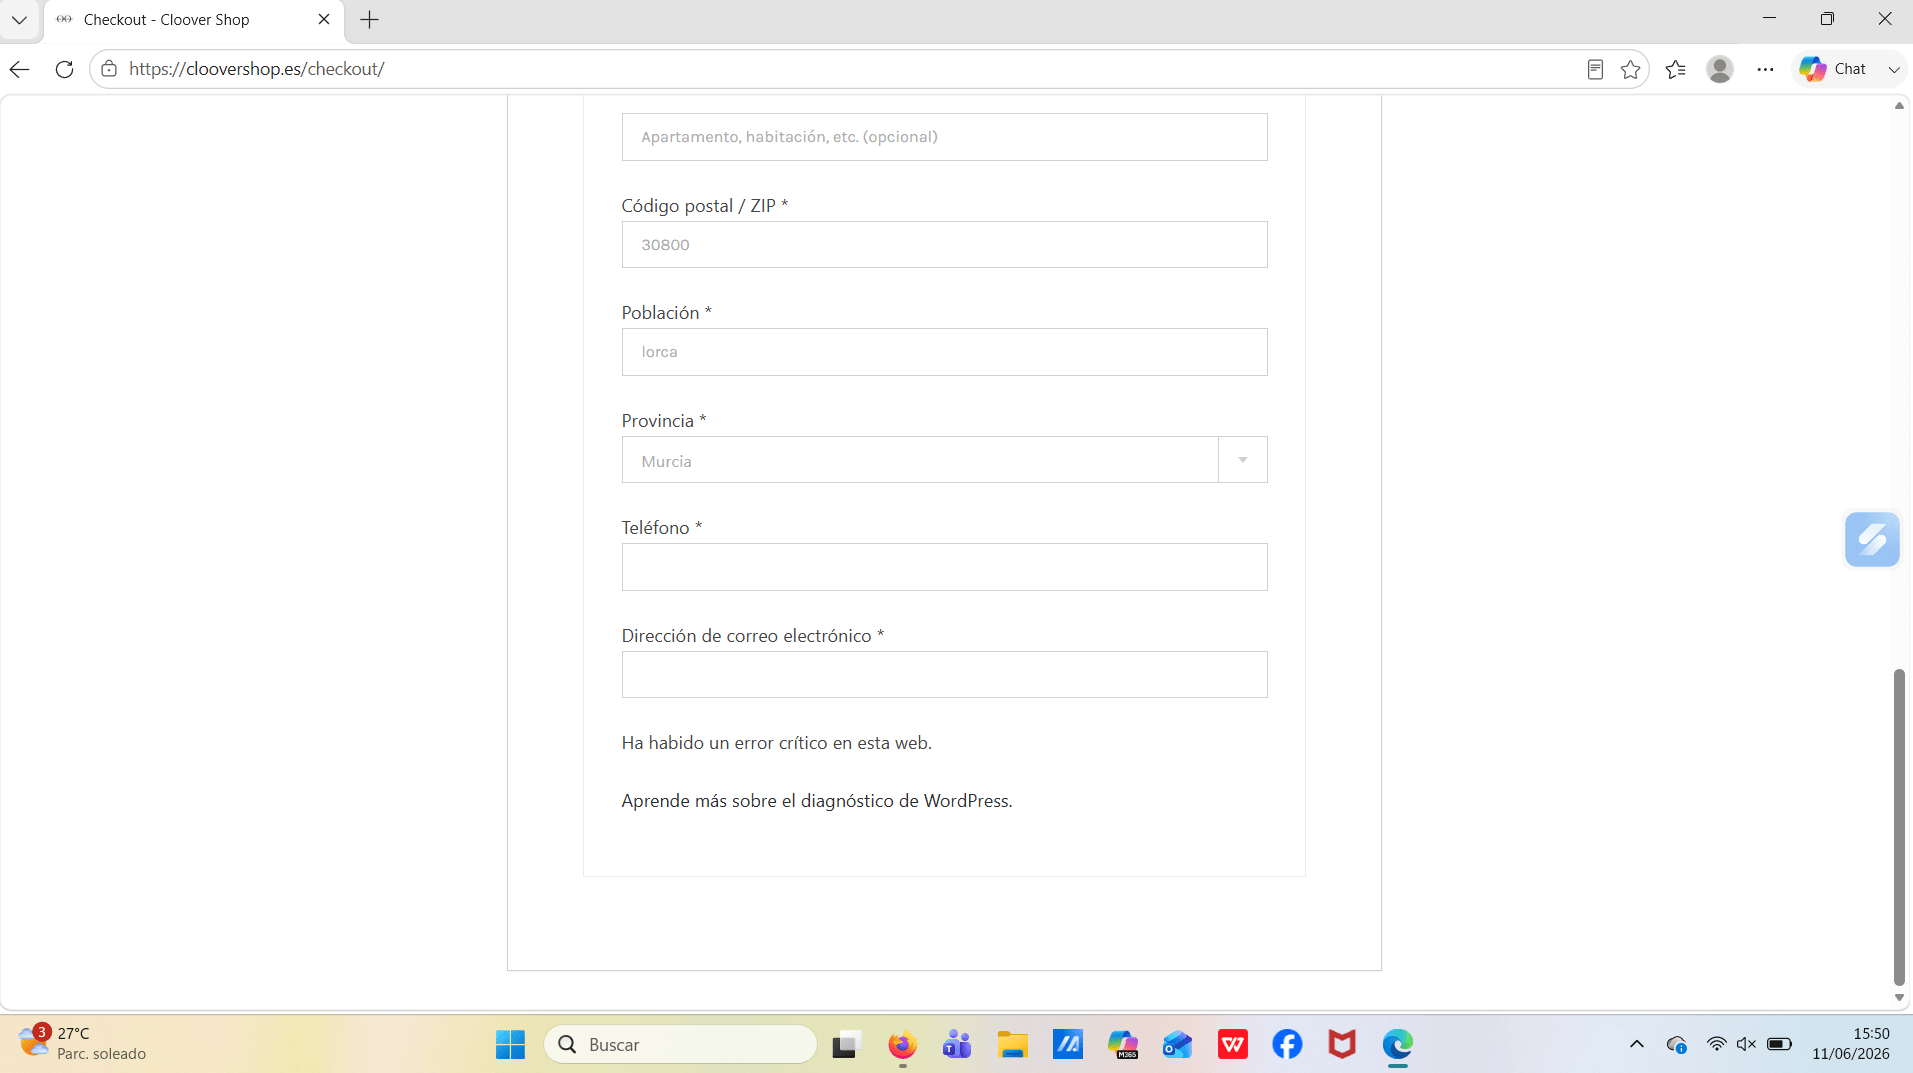Launch Facebook from the taskbar

pos(1287,1045)
